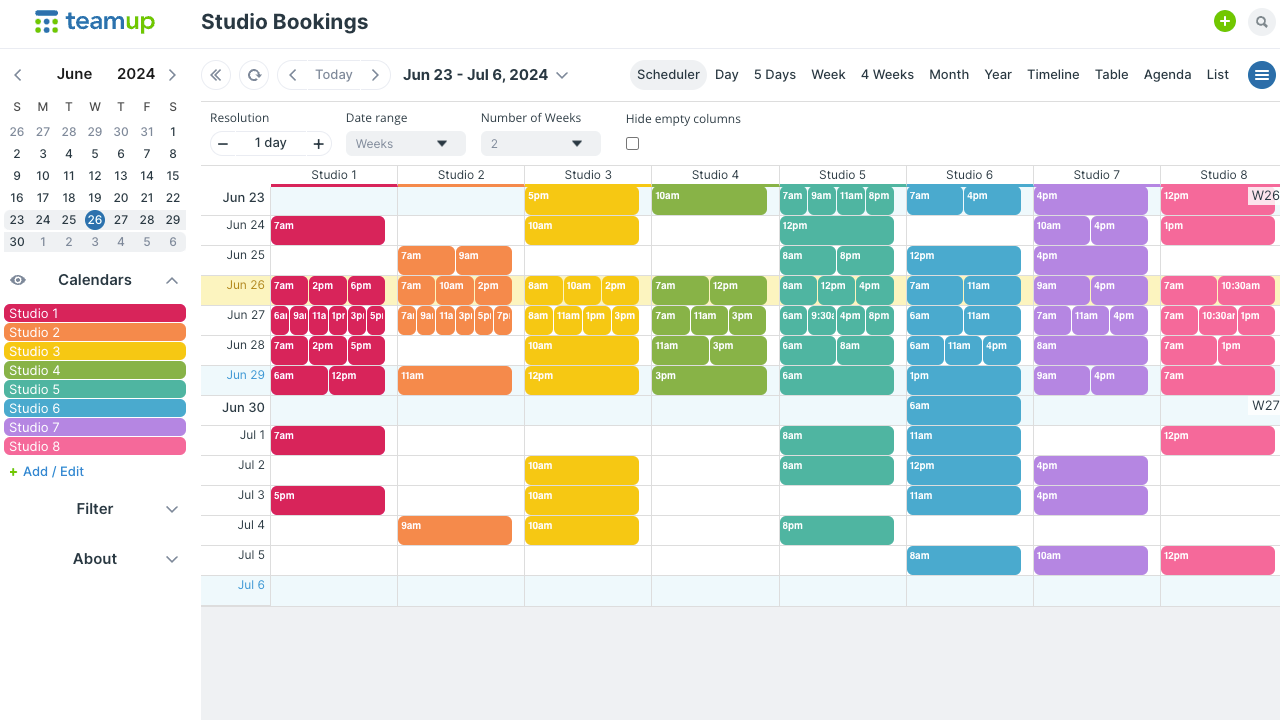Image resolution: width=1280 pixels, height=720 pixels.
Task: Switch to Week view
Action: pos(828,75)
